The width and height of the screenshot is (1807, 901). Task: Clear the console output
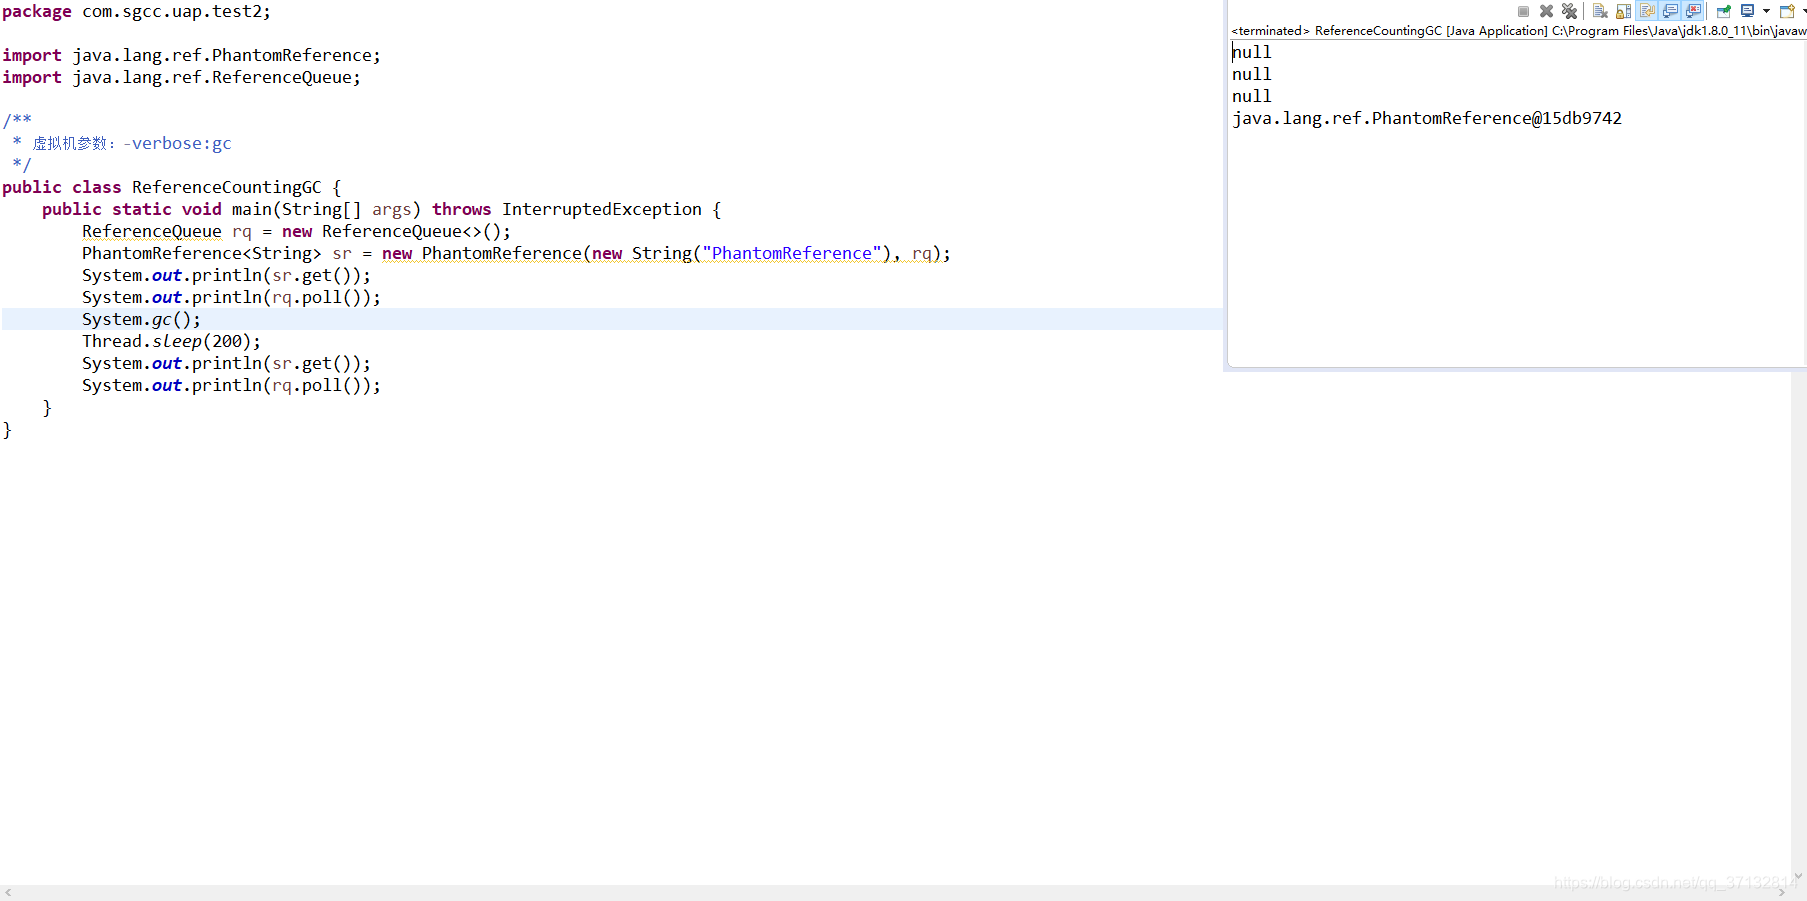(1600, 11)
